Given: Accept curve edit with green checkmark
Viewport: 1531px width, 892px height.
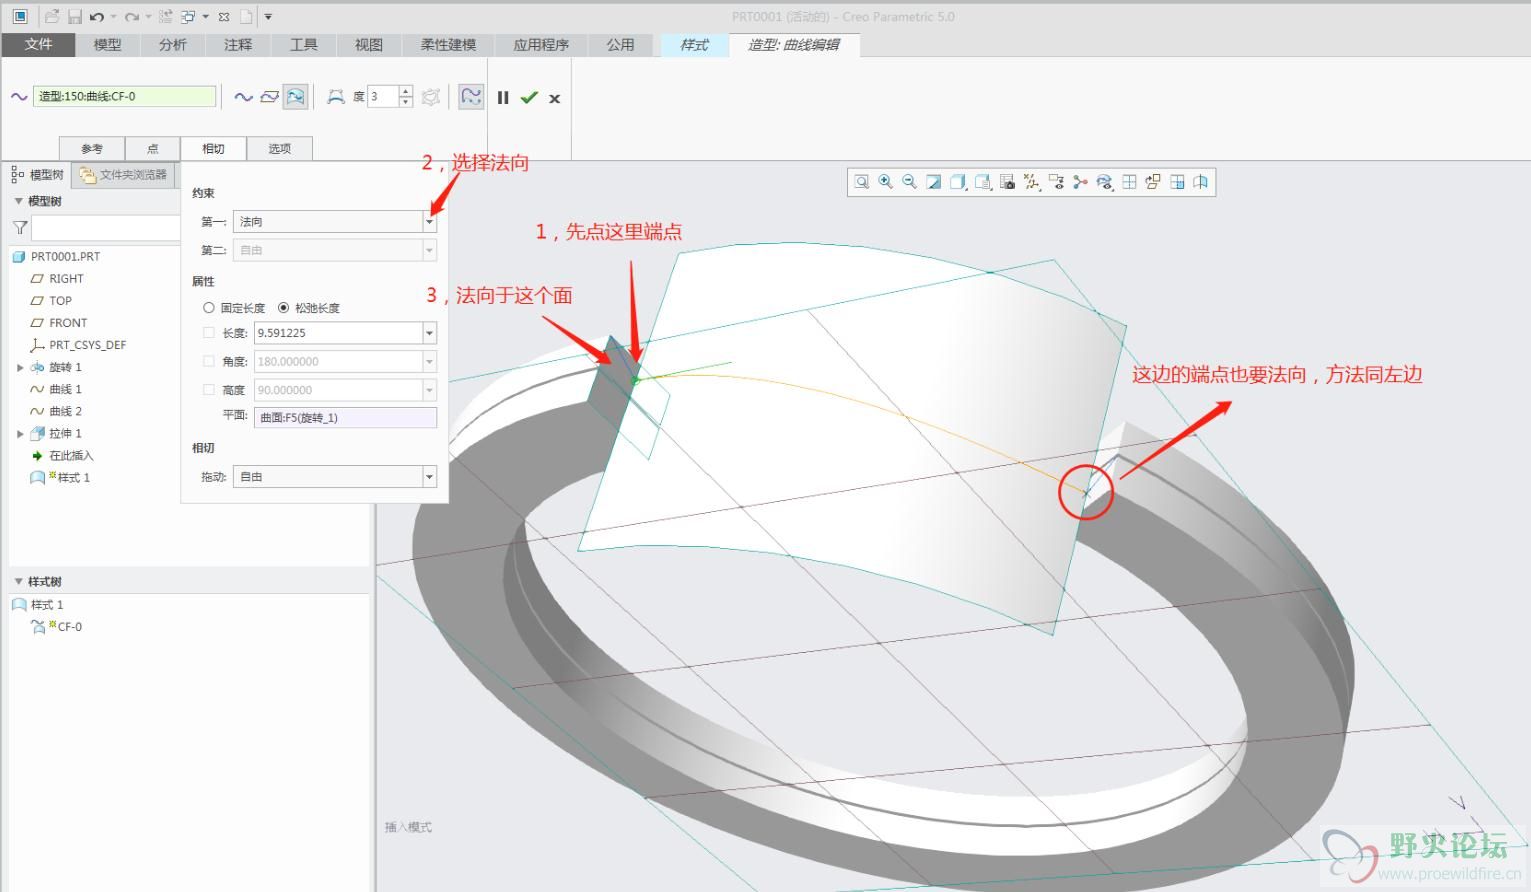Looking at the screenshot, I should coord(529,97).
